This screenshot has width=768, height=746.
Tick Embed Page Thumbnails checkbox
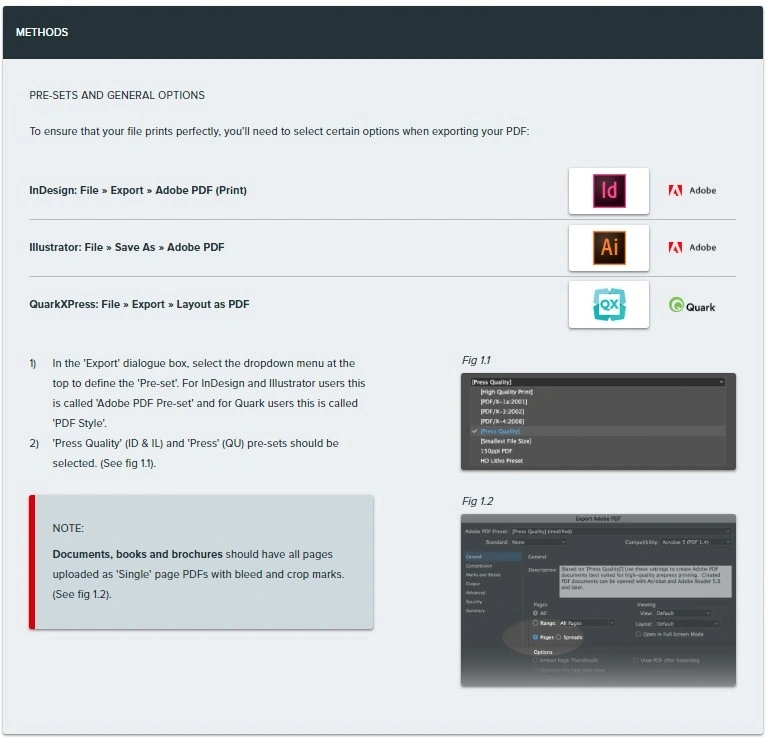[x=535, y=660]
